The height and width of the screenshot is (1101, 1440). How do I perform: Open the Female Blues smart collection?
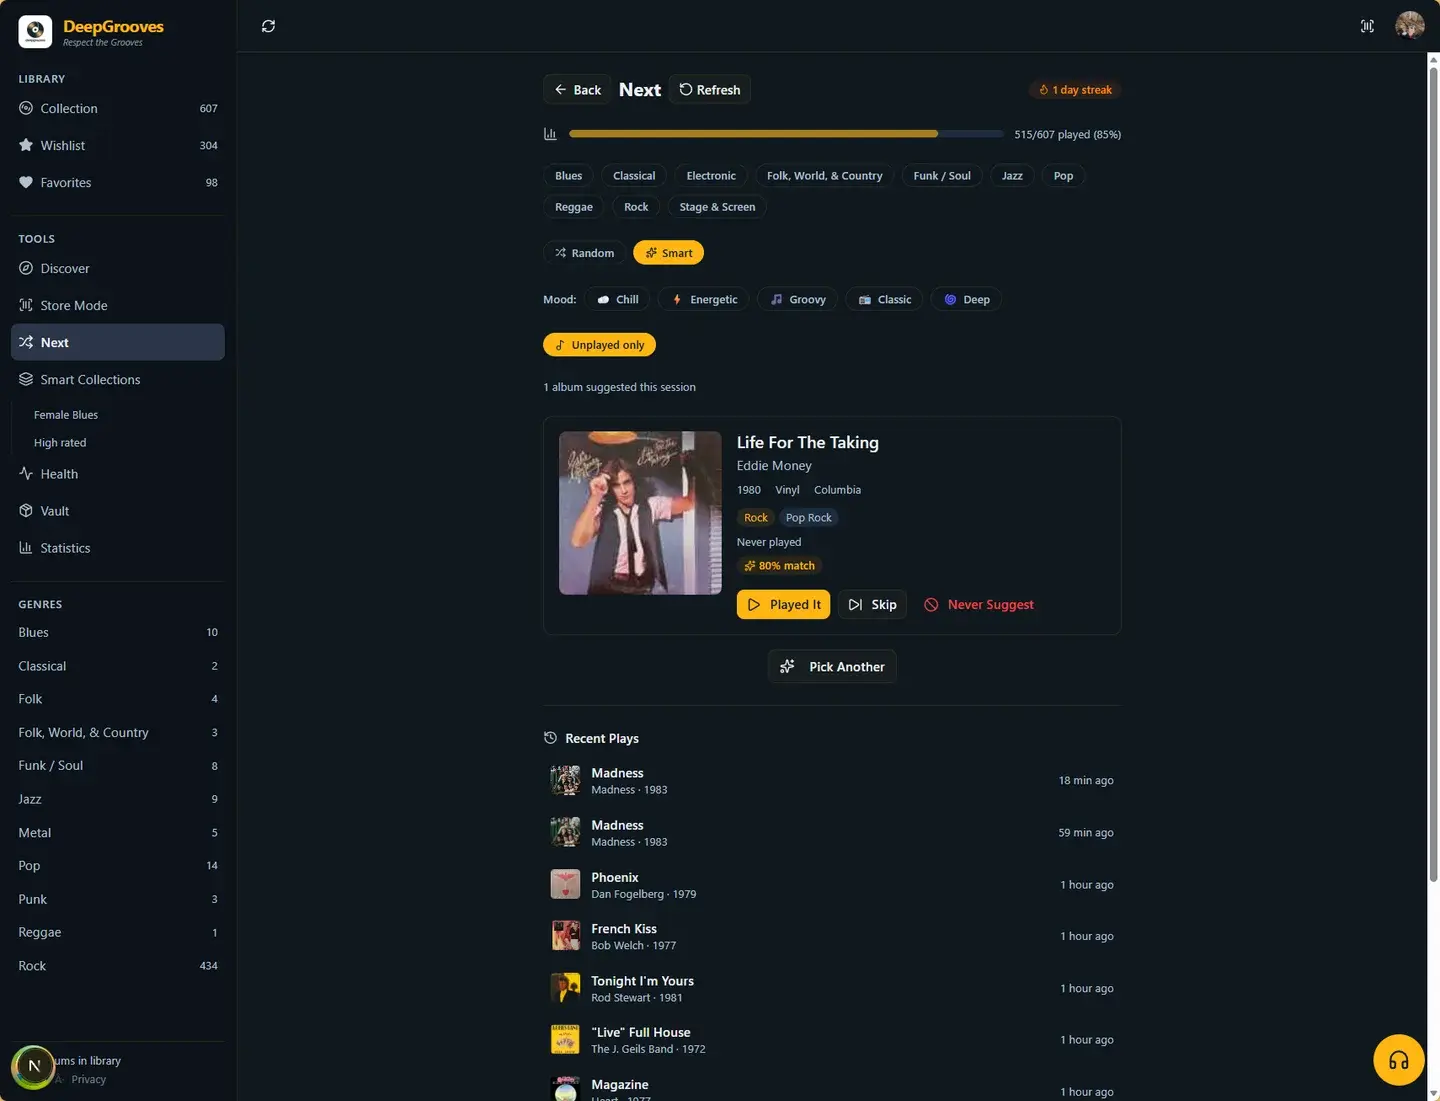(x=66, y=415)
